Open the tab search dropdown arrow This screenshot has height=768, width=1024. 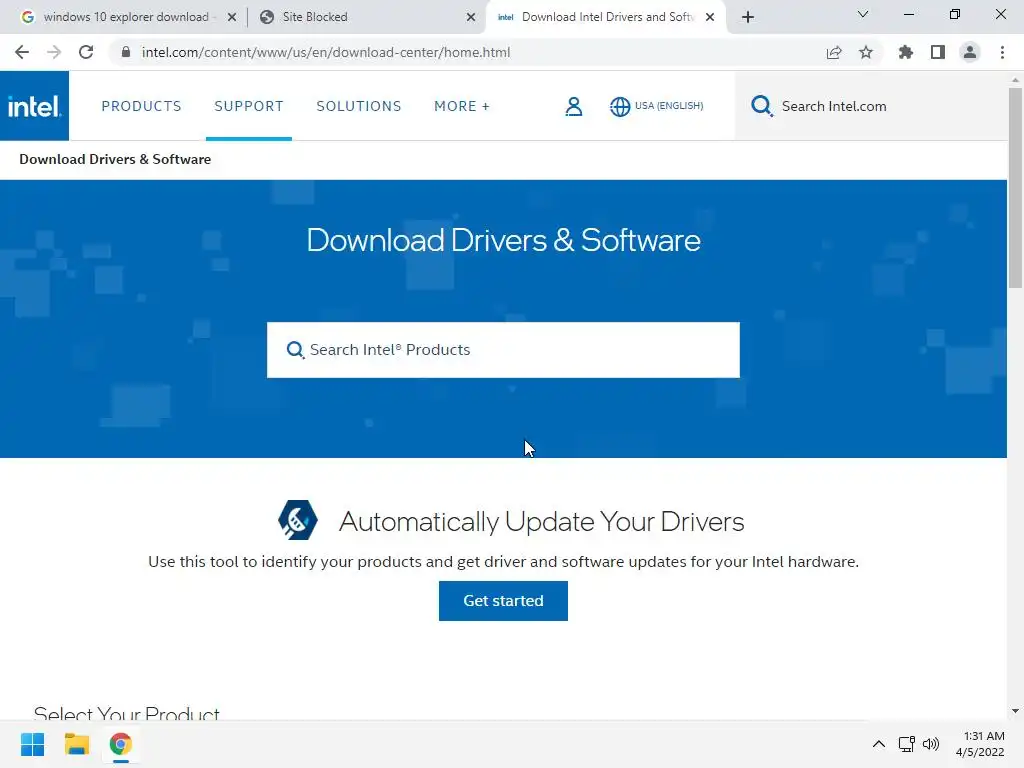point(863,14)
